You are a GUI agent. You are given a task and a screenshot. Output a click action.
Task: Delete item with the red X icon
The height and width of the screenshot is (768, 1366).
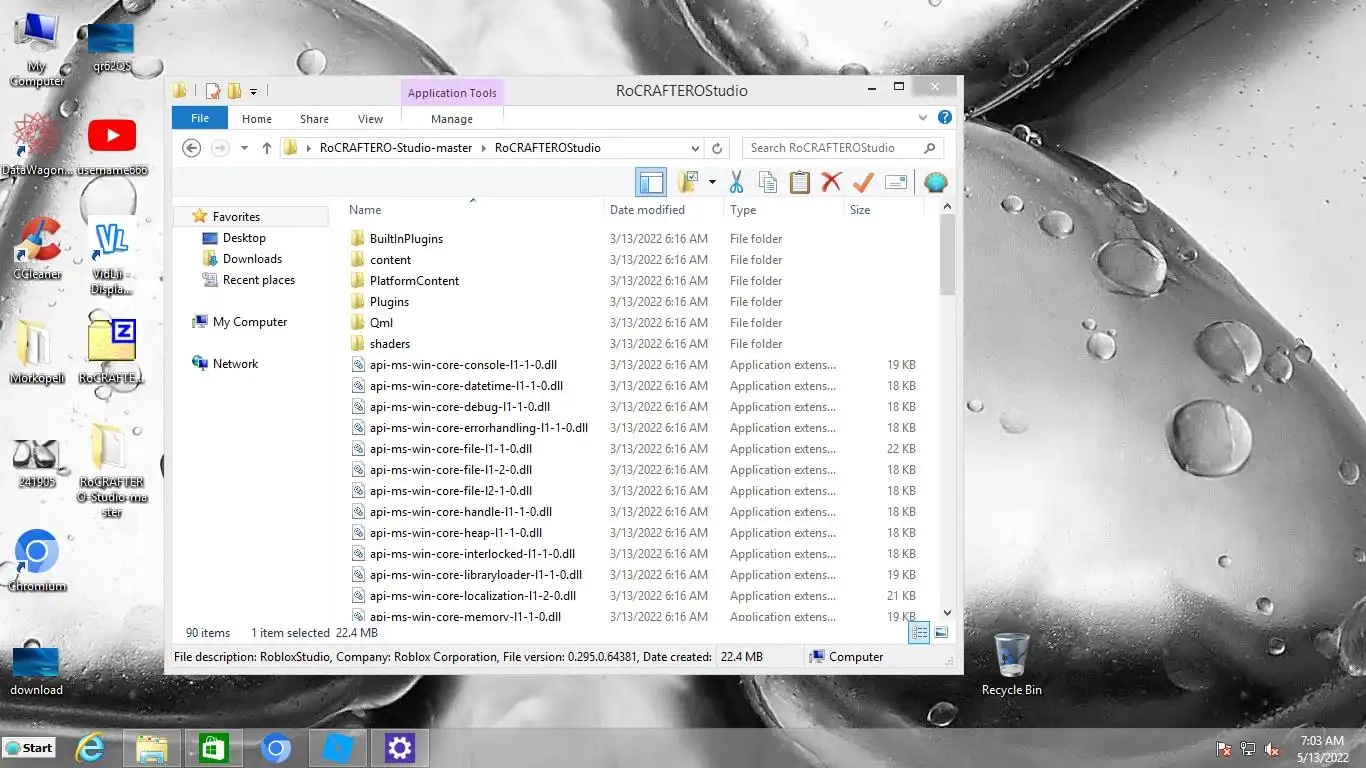point(831,182)
